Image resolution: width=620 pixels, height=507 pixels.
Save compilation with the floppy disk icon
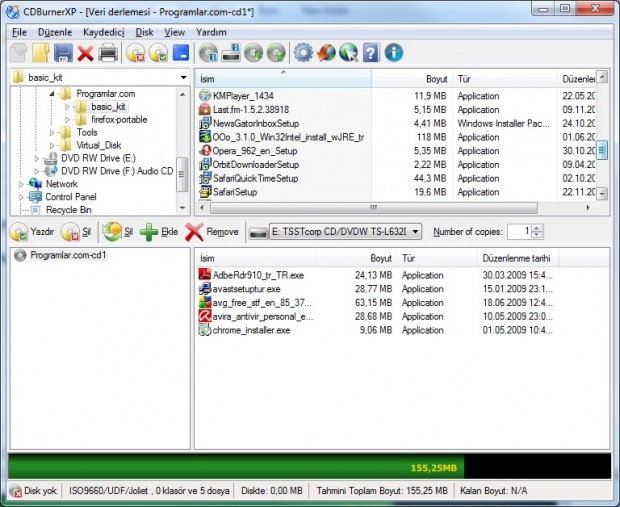(x=63, y=53)
